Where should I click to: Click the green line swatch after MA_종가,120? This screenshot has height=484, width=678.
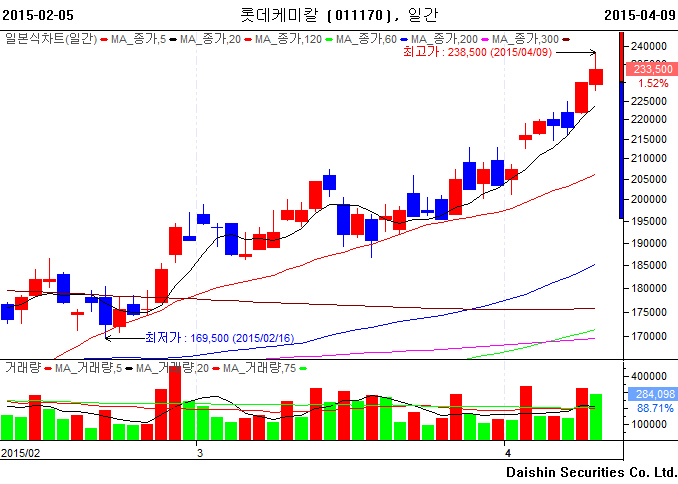pos(329,40)
